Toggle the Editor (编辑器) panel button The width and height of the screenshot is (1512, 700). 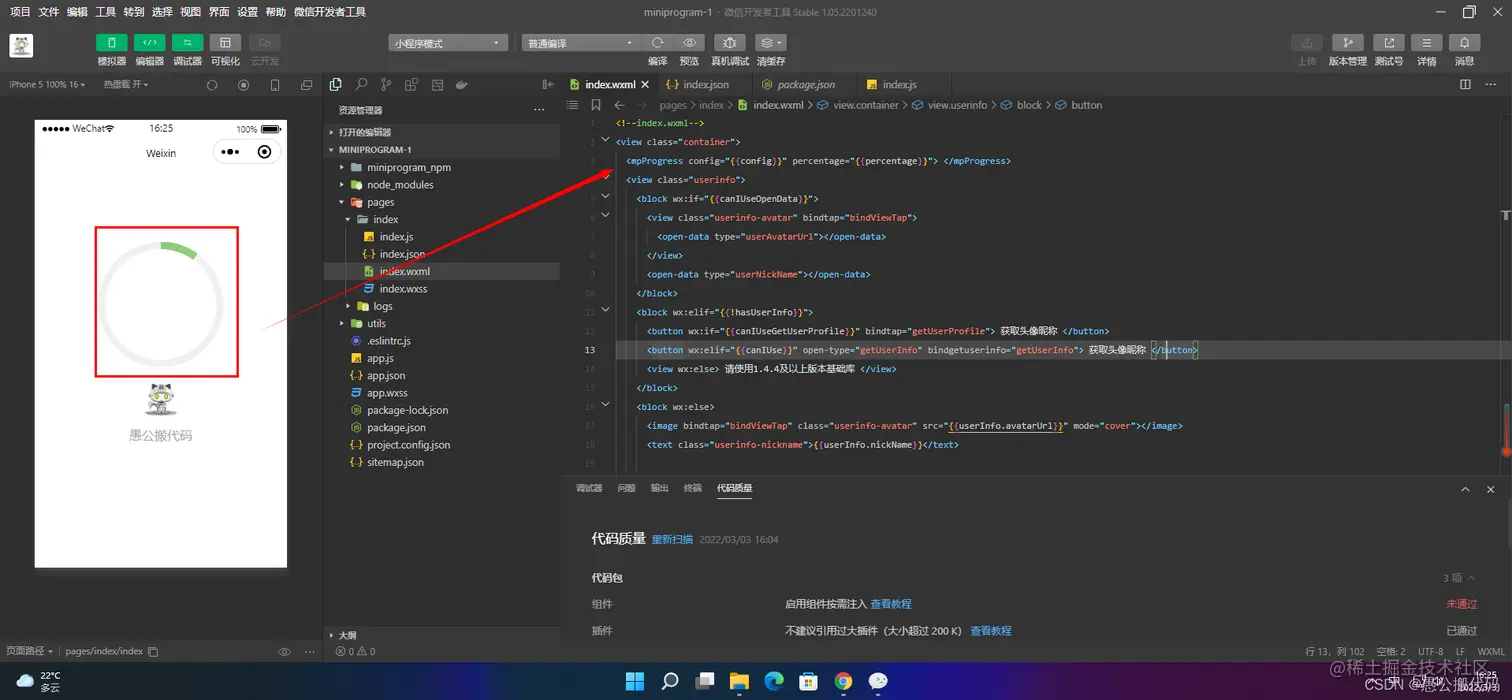149,43
